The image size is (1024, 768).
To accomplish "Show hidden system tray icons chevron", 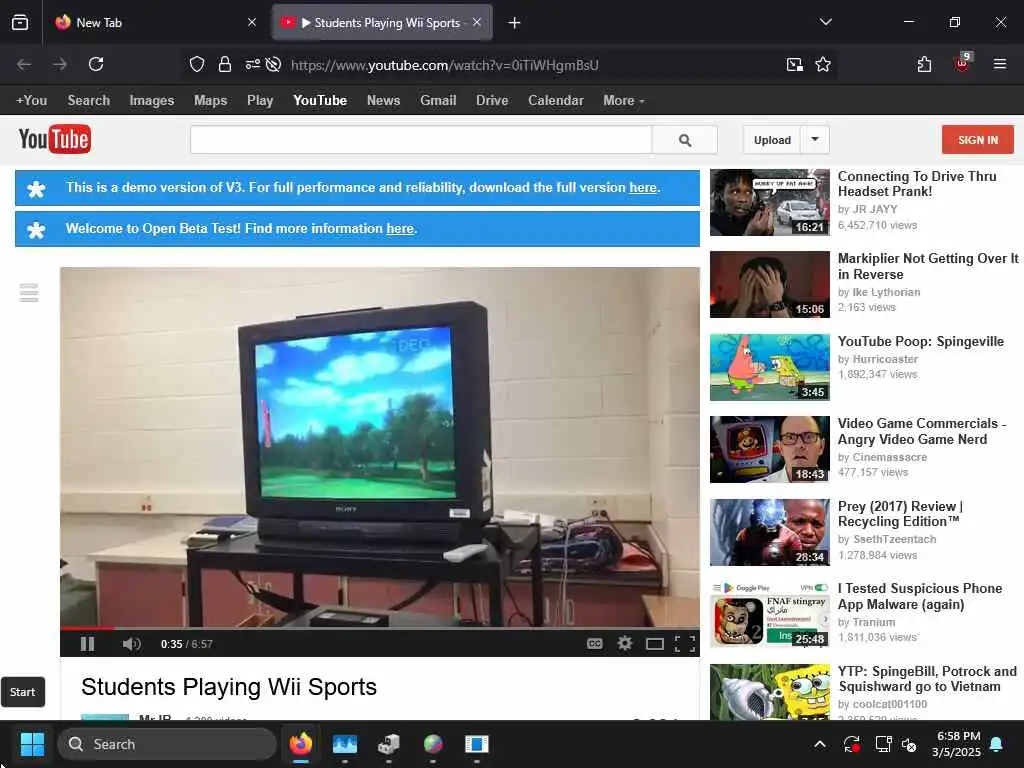I will [820, 744].
